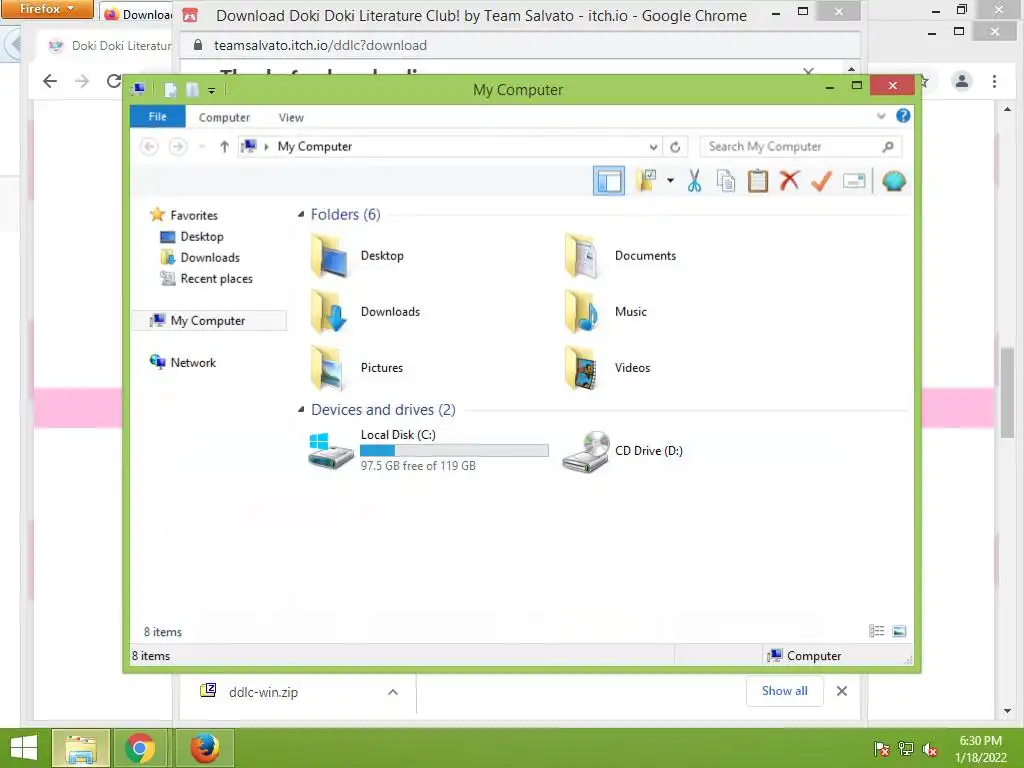Open the Firefox menu button
Viewport: 1024px width, 768px height.
point(46,8)
